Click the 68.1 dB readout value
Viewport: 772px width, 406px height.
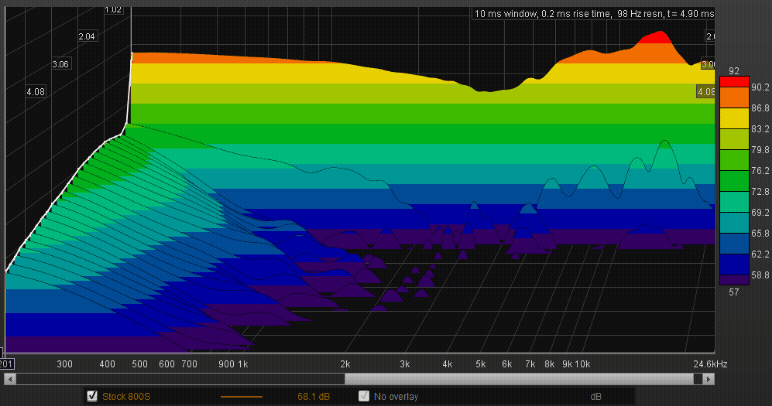(x=314, y=397)
